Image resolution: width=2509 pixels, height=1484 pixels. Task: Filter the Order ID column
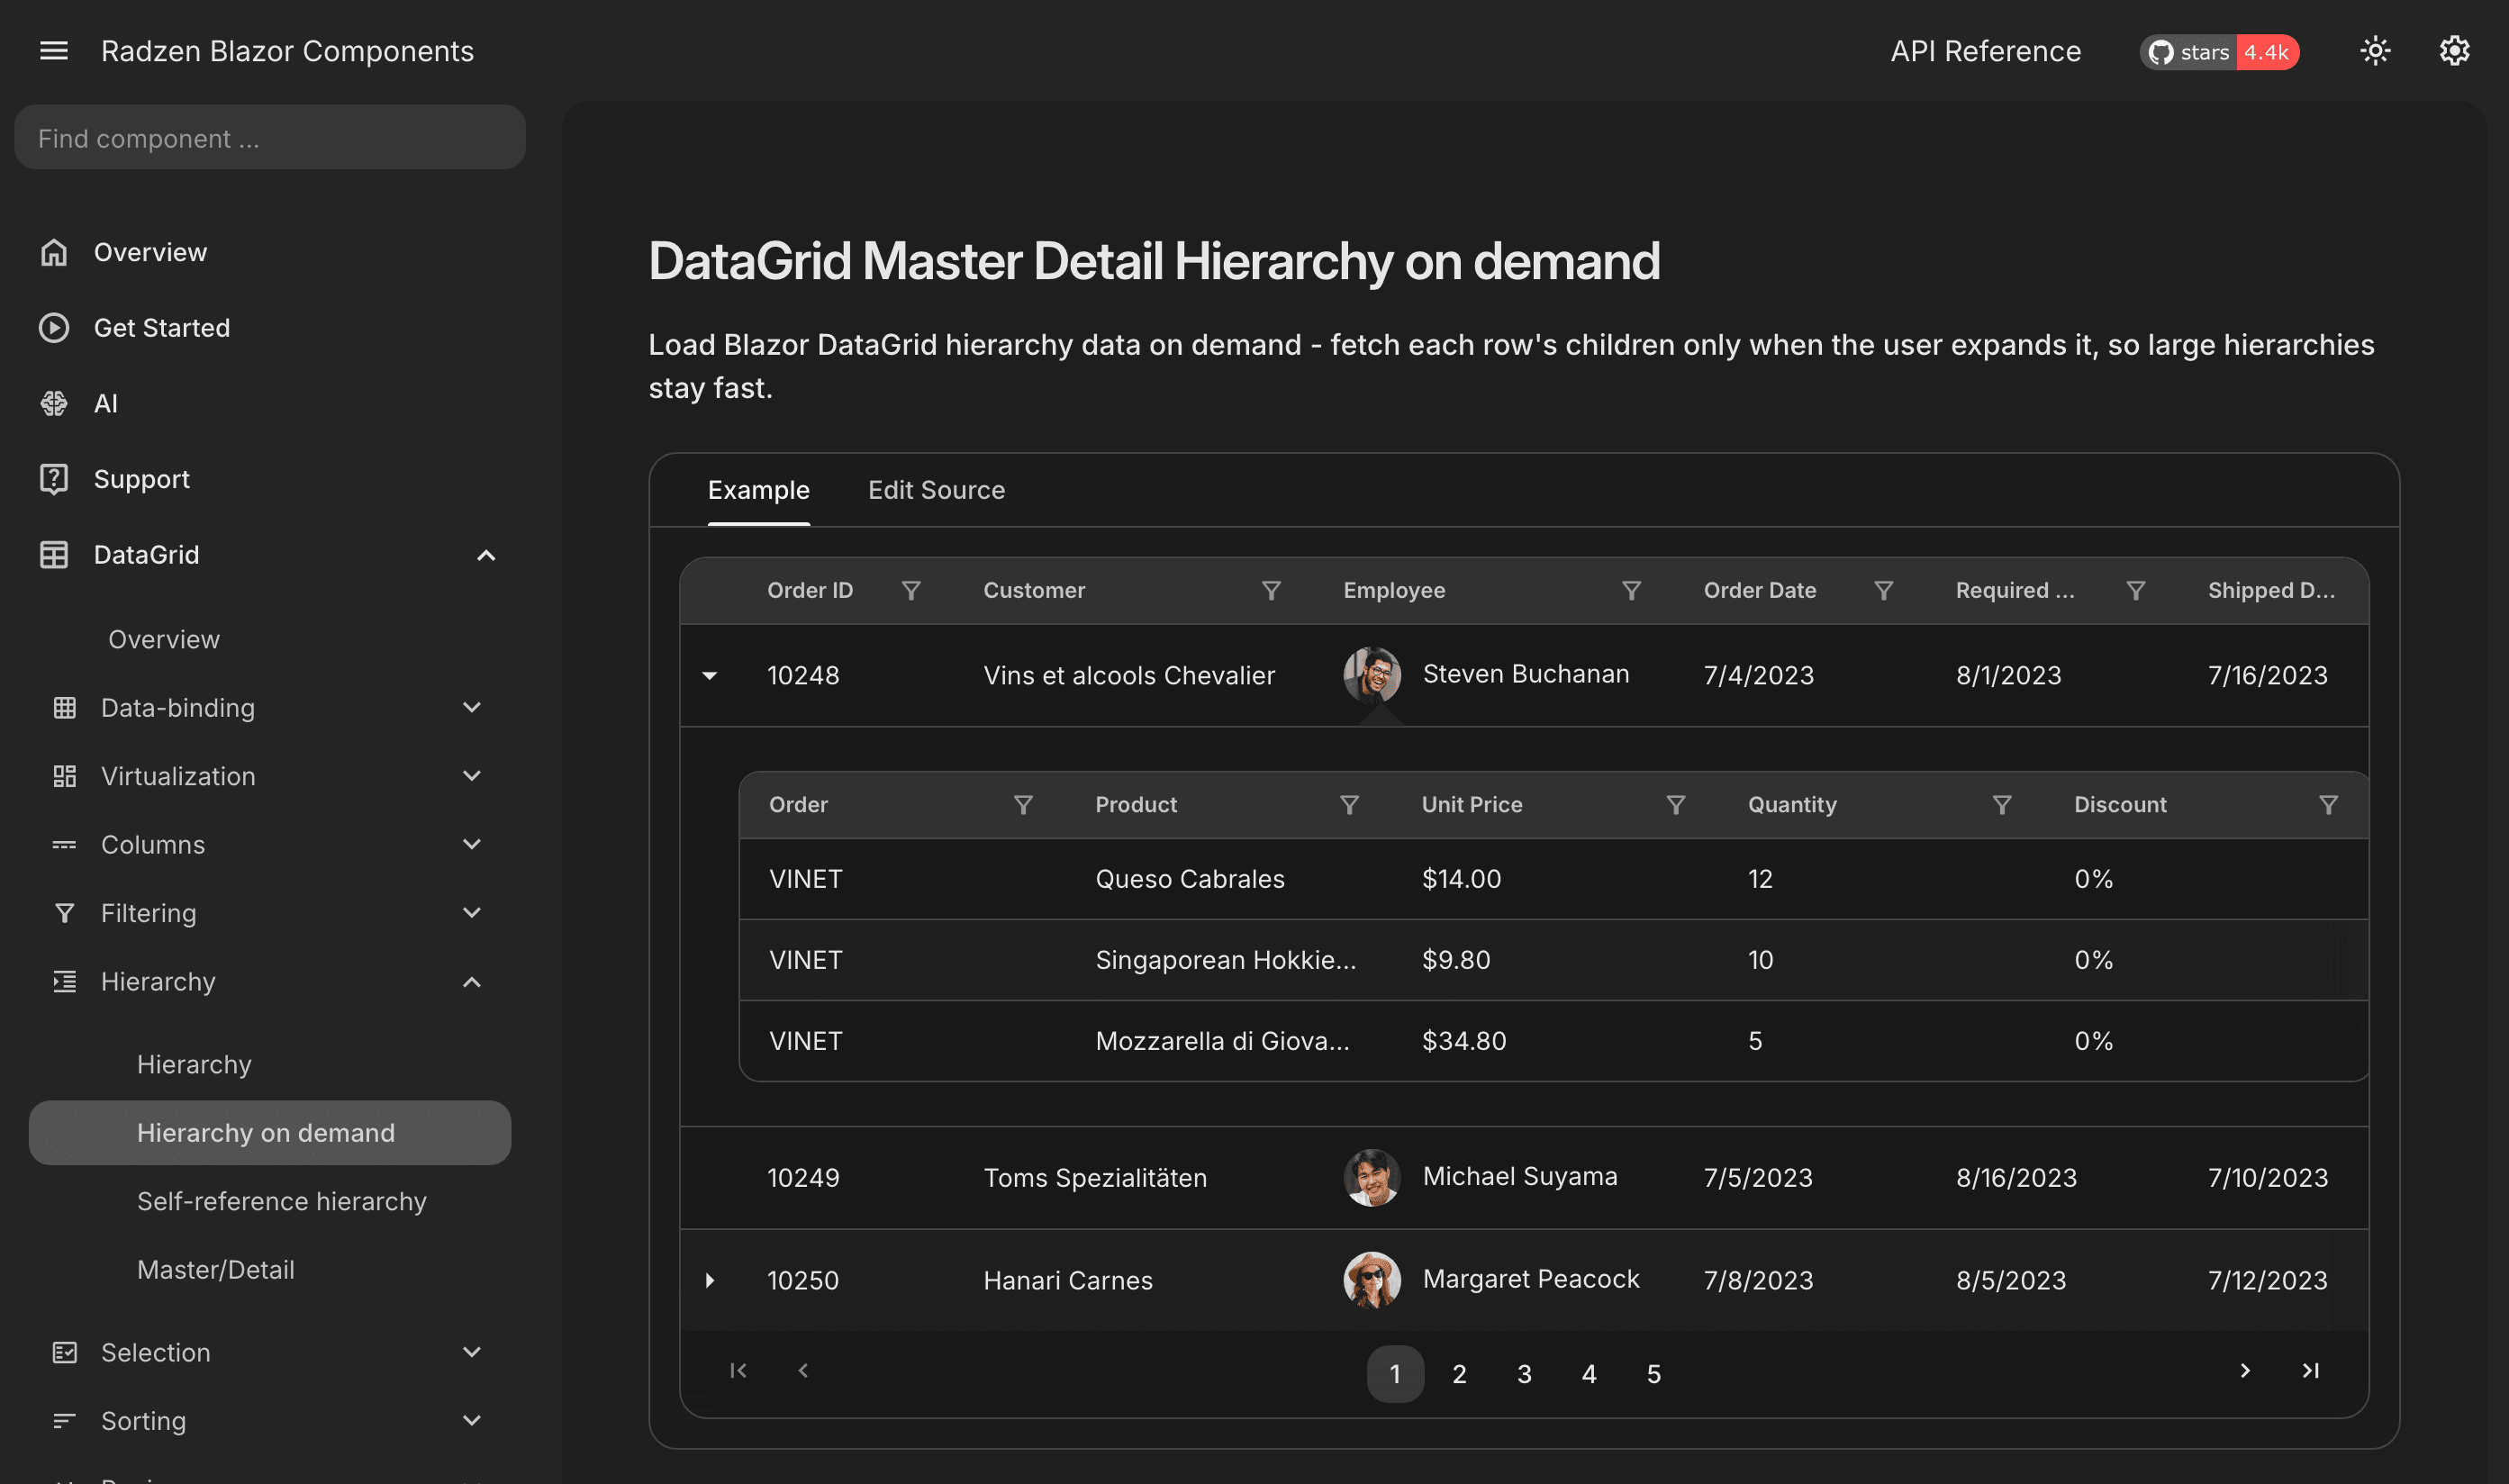click(x=911, y=591)
